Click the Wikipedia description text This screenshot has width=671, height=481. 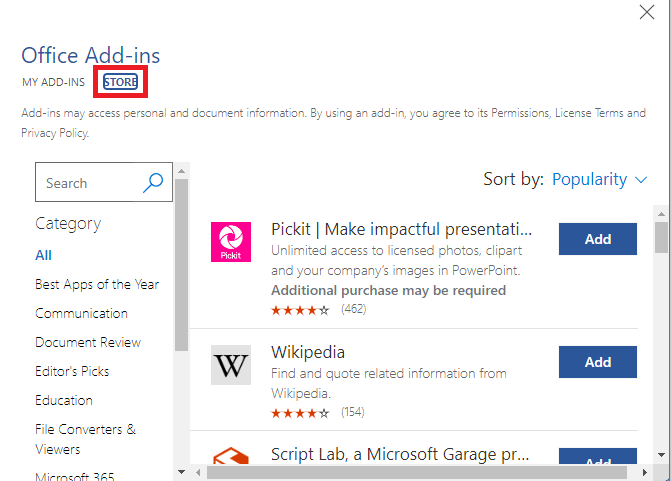coord(389,383)
